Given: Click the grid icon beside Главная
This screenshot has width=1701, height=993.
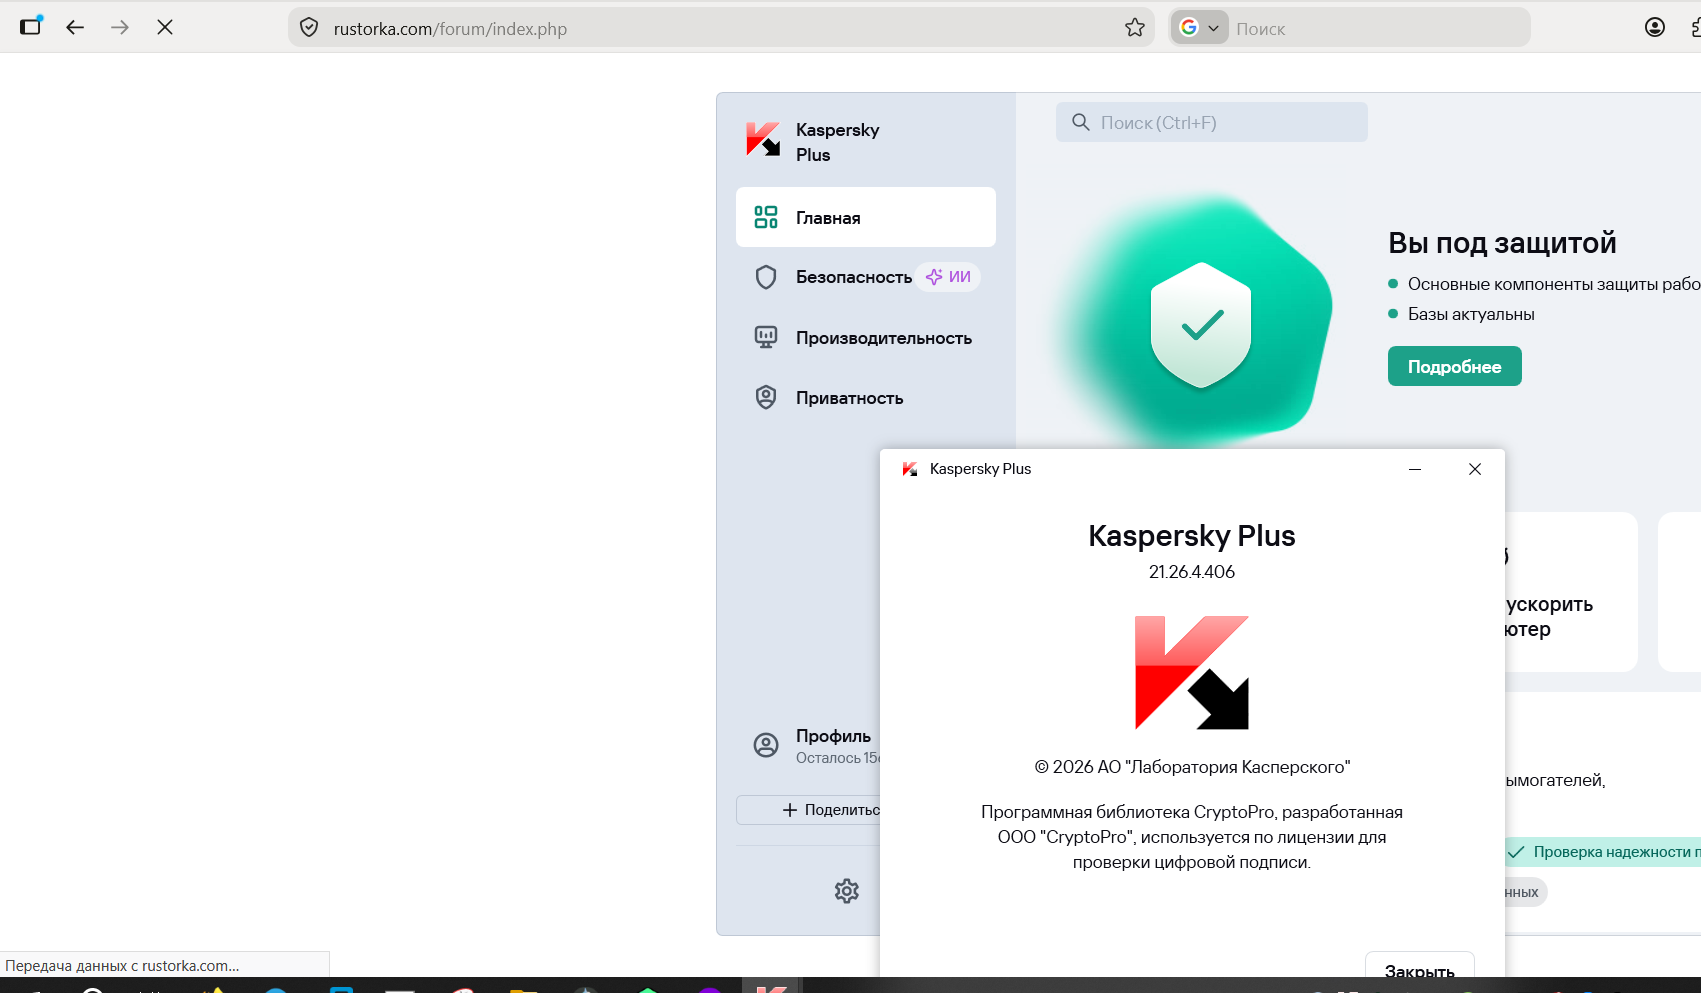Looking at the screenshot, I should pos(766,217).
